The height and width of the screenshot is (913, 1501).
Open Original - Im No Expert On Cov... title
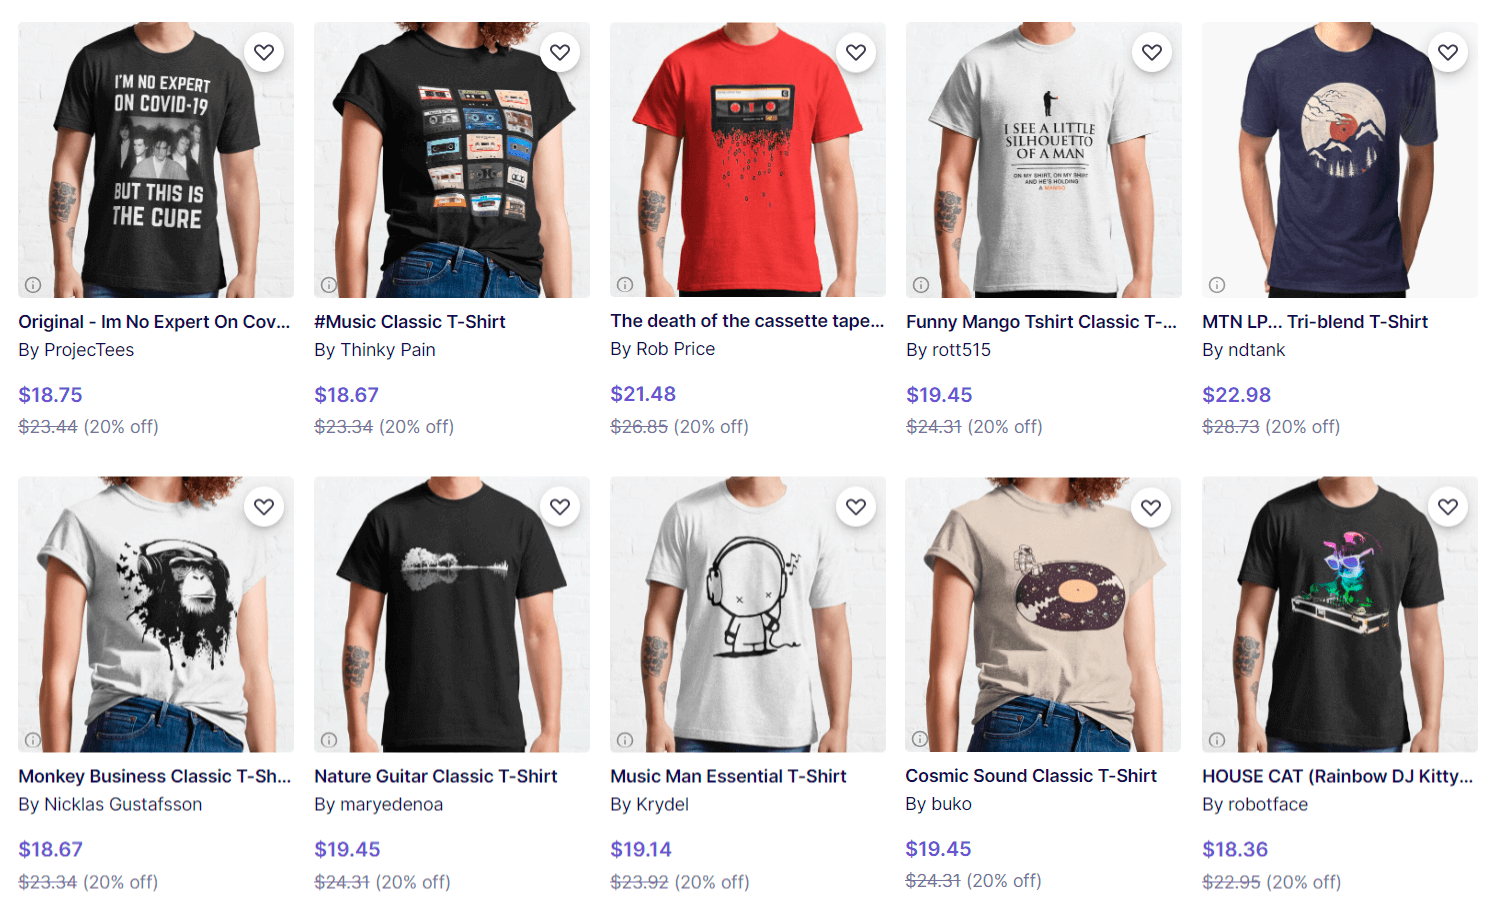pyautogui.click(x=154, y=322)
